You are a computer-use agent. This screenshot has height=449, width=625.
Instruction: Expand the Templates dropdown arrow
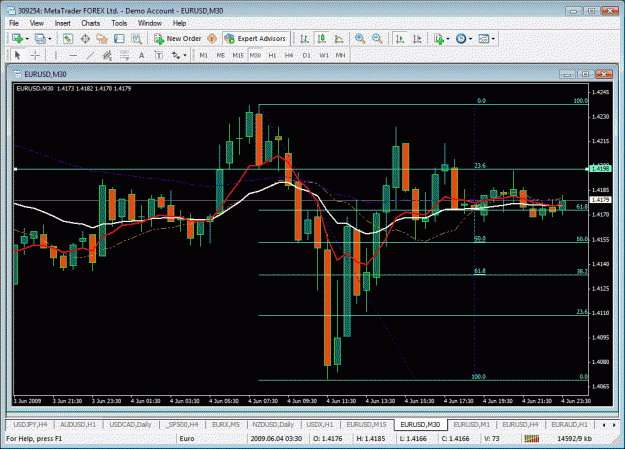coord(493,39)
